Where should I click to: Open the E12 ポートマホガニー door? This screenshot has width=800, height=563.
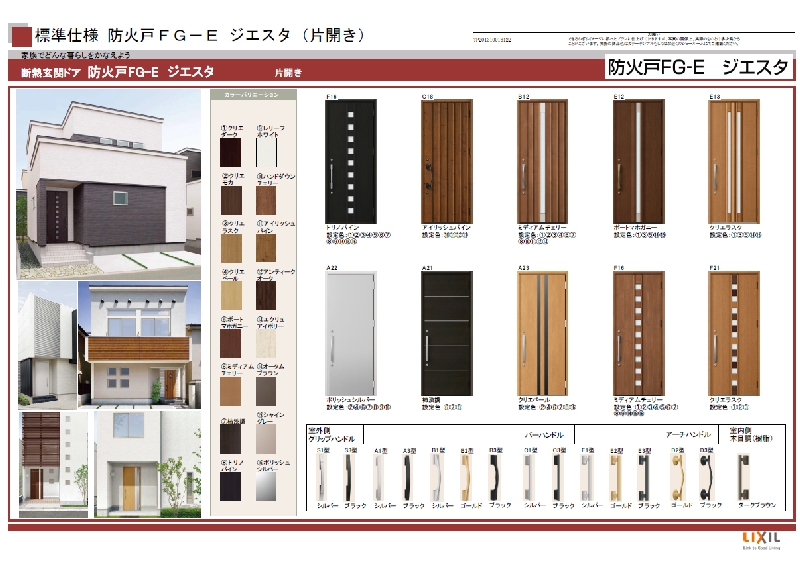638,161
